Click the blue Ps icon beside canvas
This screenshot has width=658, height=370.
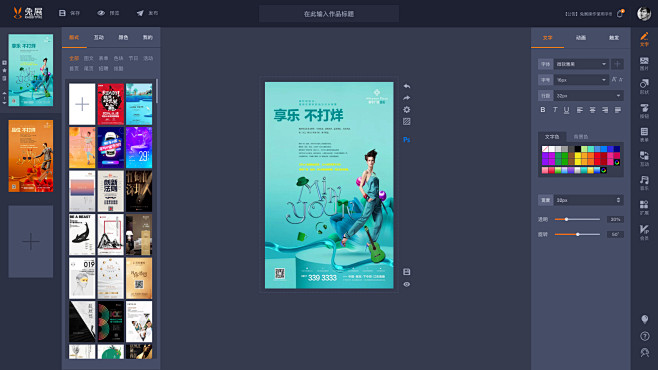tap(407, 140)
